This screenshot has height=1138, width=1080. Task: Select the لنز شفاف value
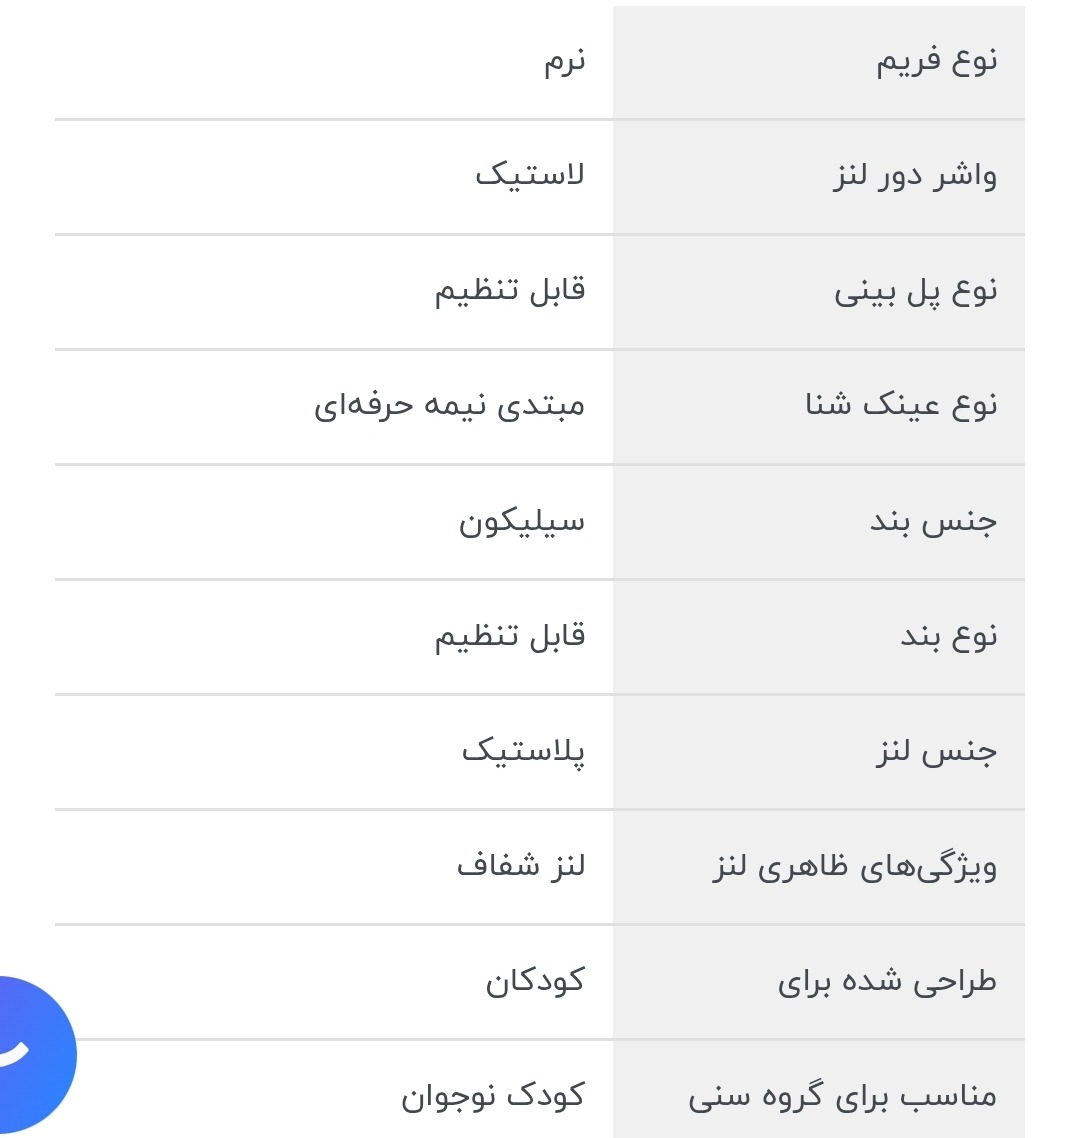point(520,866)
